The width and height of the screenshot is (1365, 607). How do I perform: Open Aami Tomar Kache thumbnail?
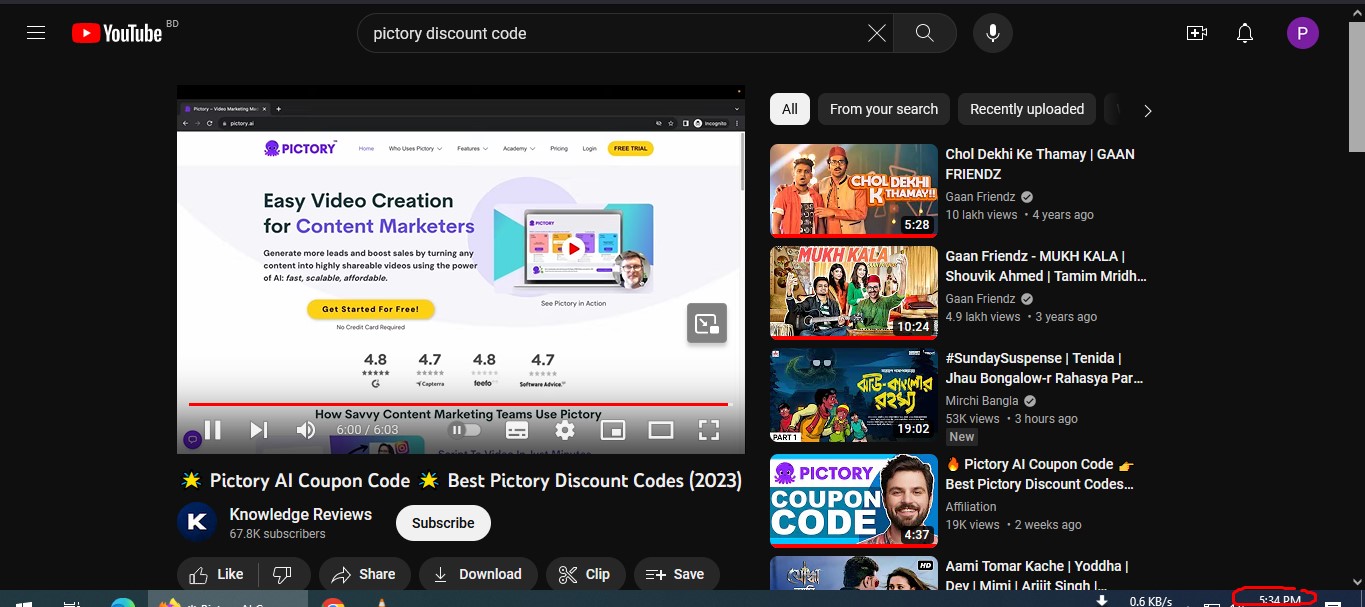[854, 573]
